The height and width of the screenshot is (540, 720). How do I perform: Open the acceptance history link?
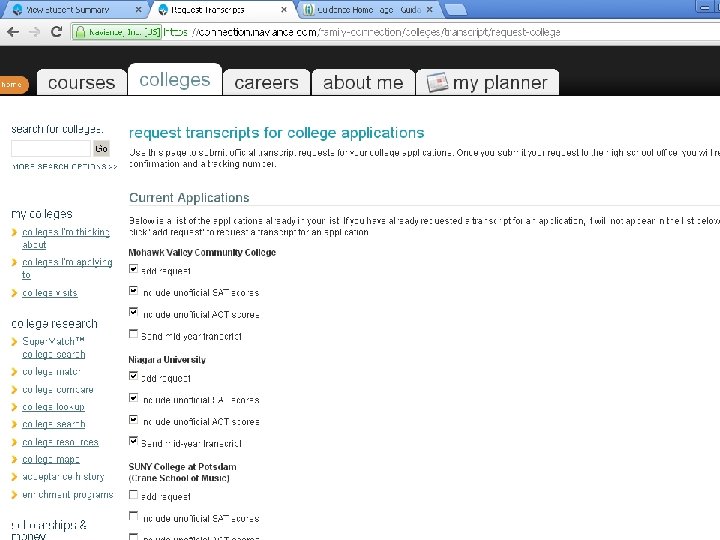point(63,477)
